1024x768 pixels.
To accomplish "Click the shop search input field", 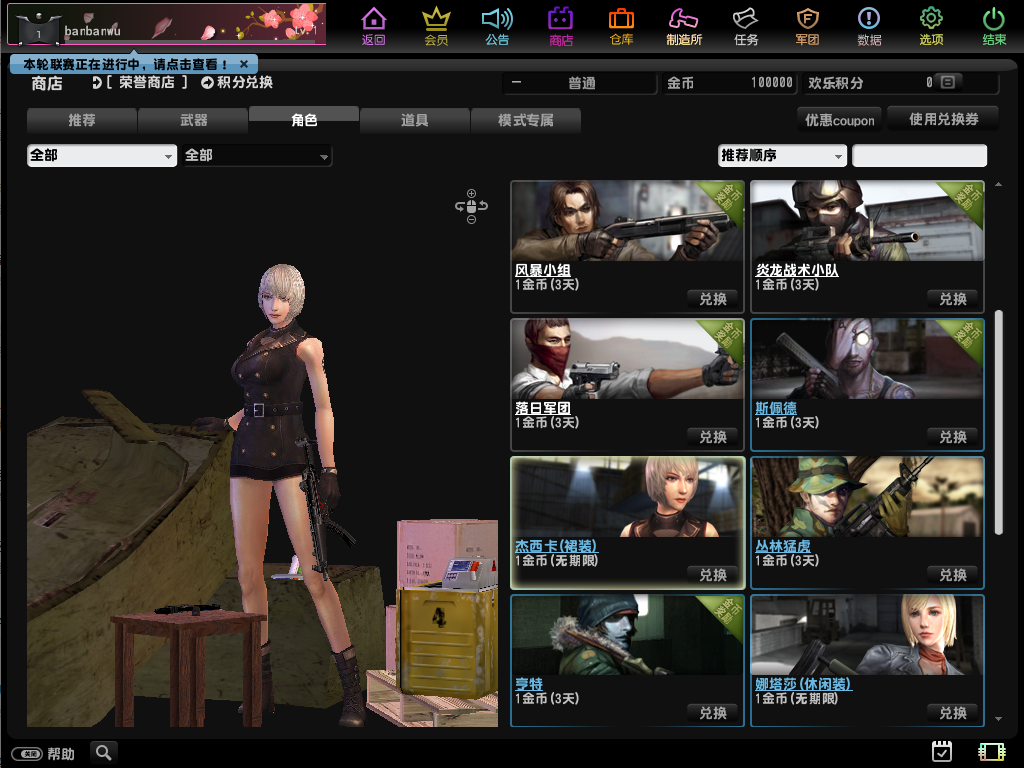I will (919, 156).
